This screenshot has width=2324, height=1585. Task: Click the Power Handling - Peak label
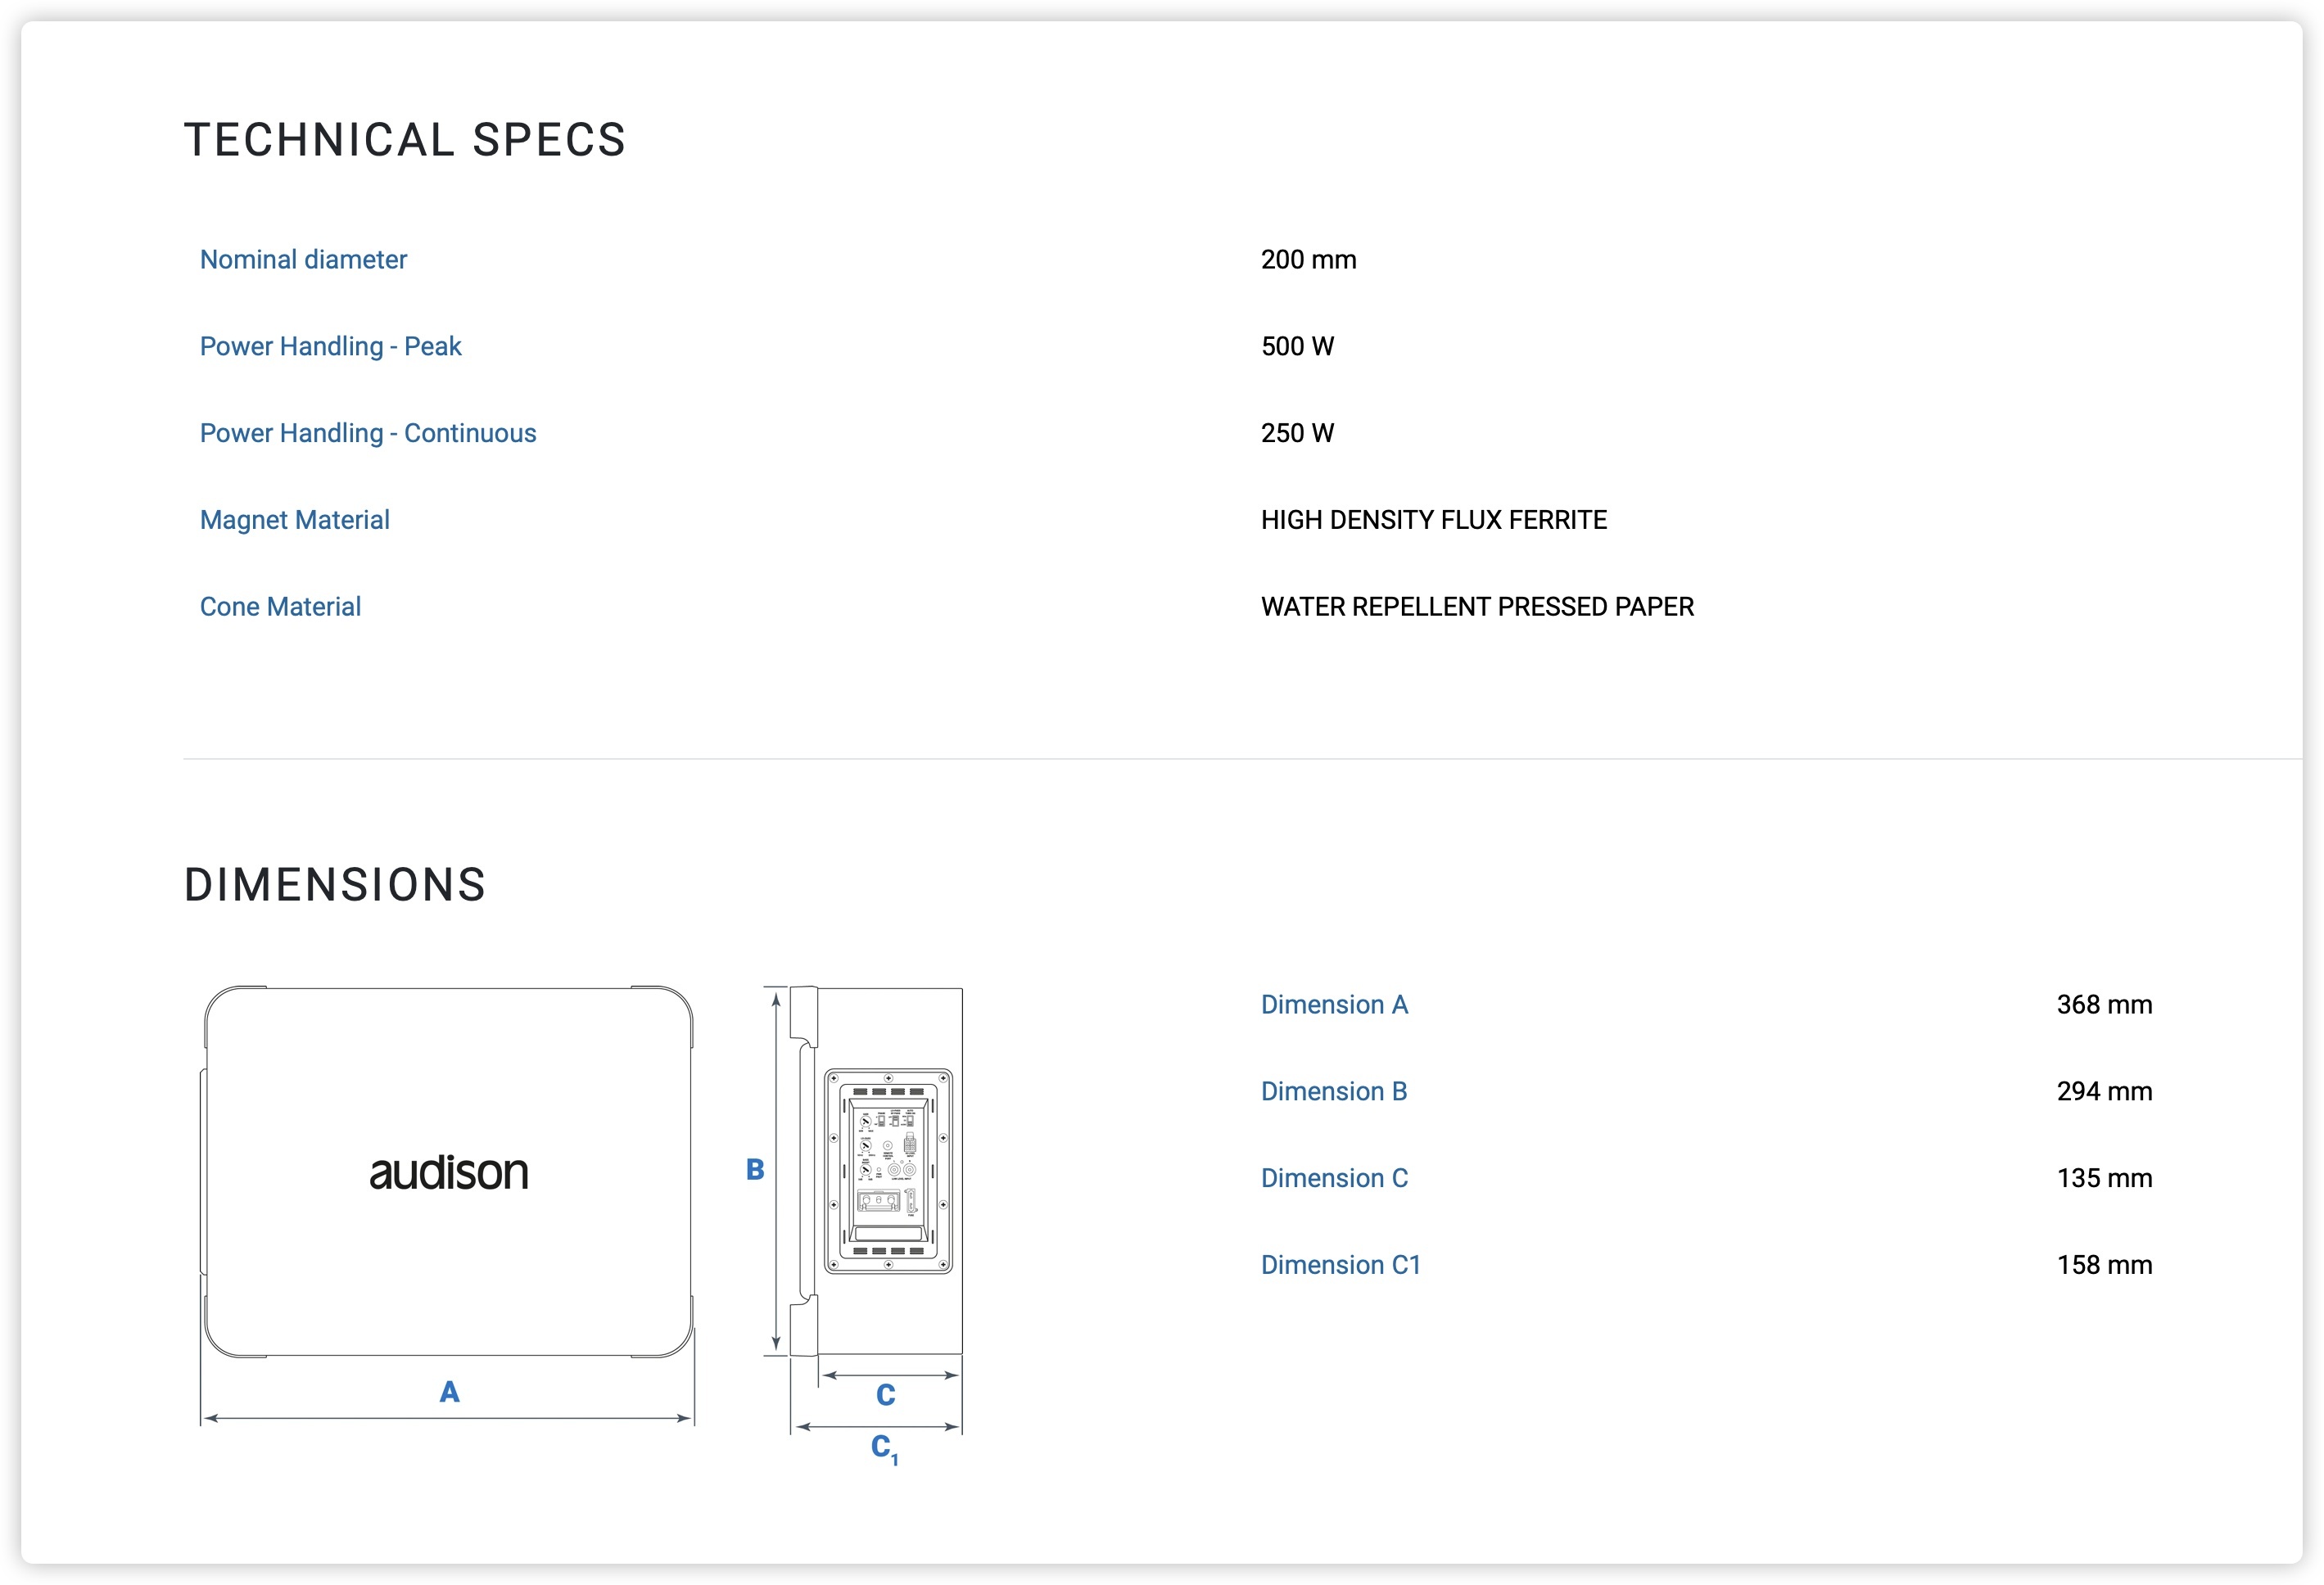click(x=330, y=347)
